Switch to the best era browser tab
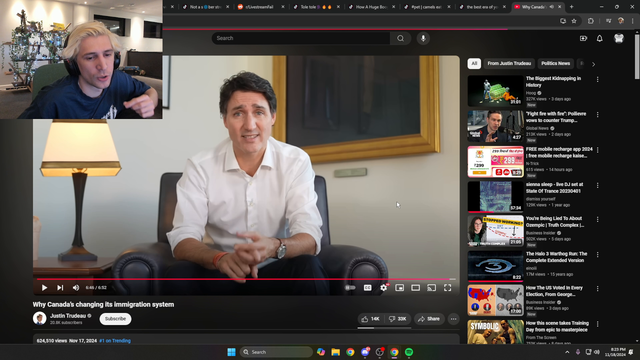This screenshot has height=360, width=640. 481,7
